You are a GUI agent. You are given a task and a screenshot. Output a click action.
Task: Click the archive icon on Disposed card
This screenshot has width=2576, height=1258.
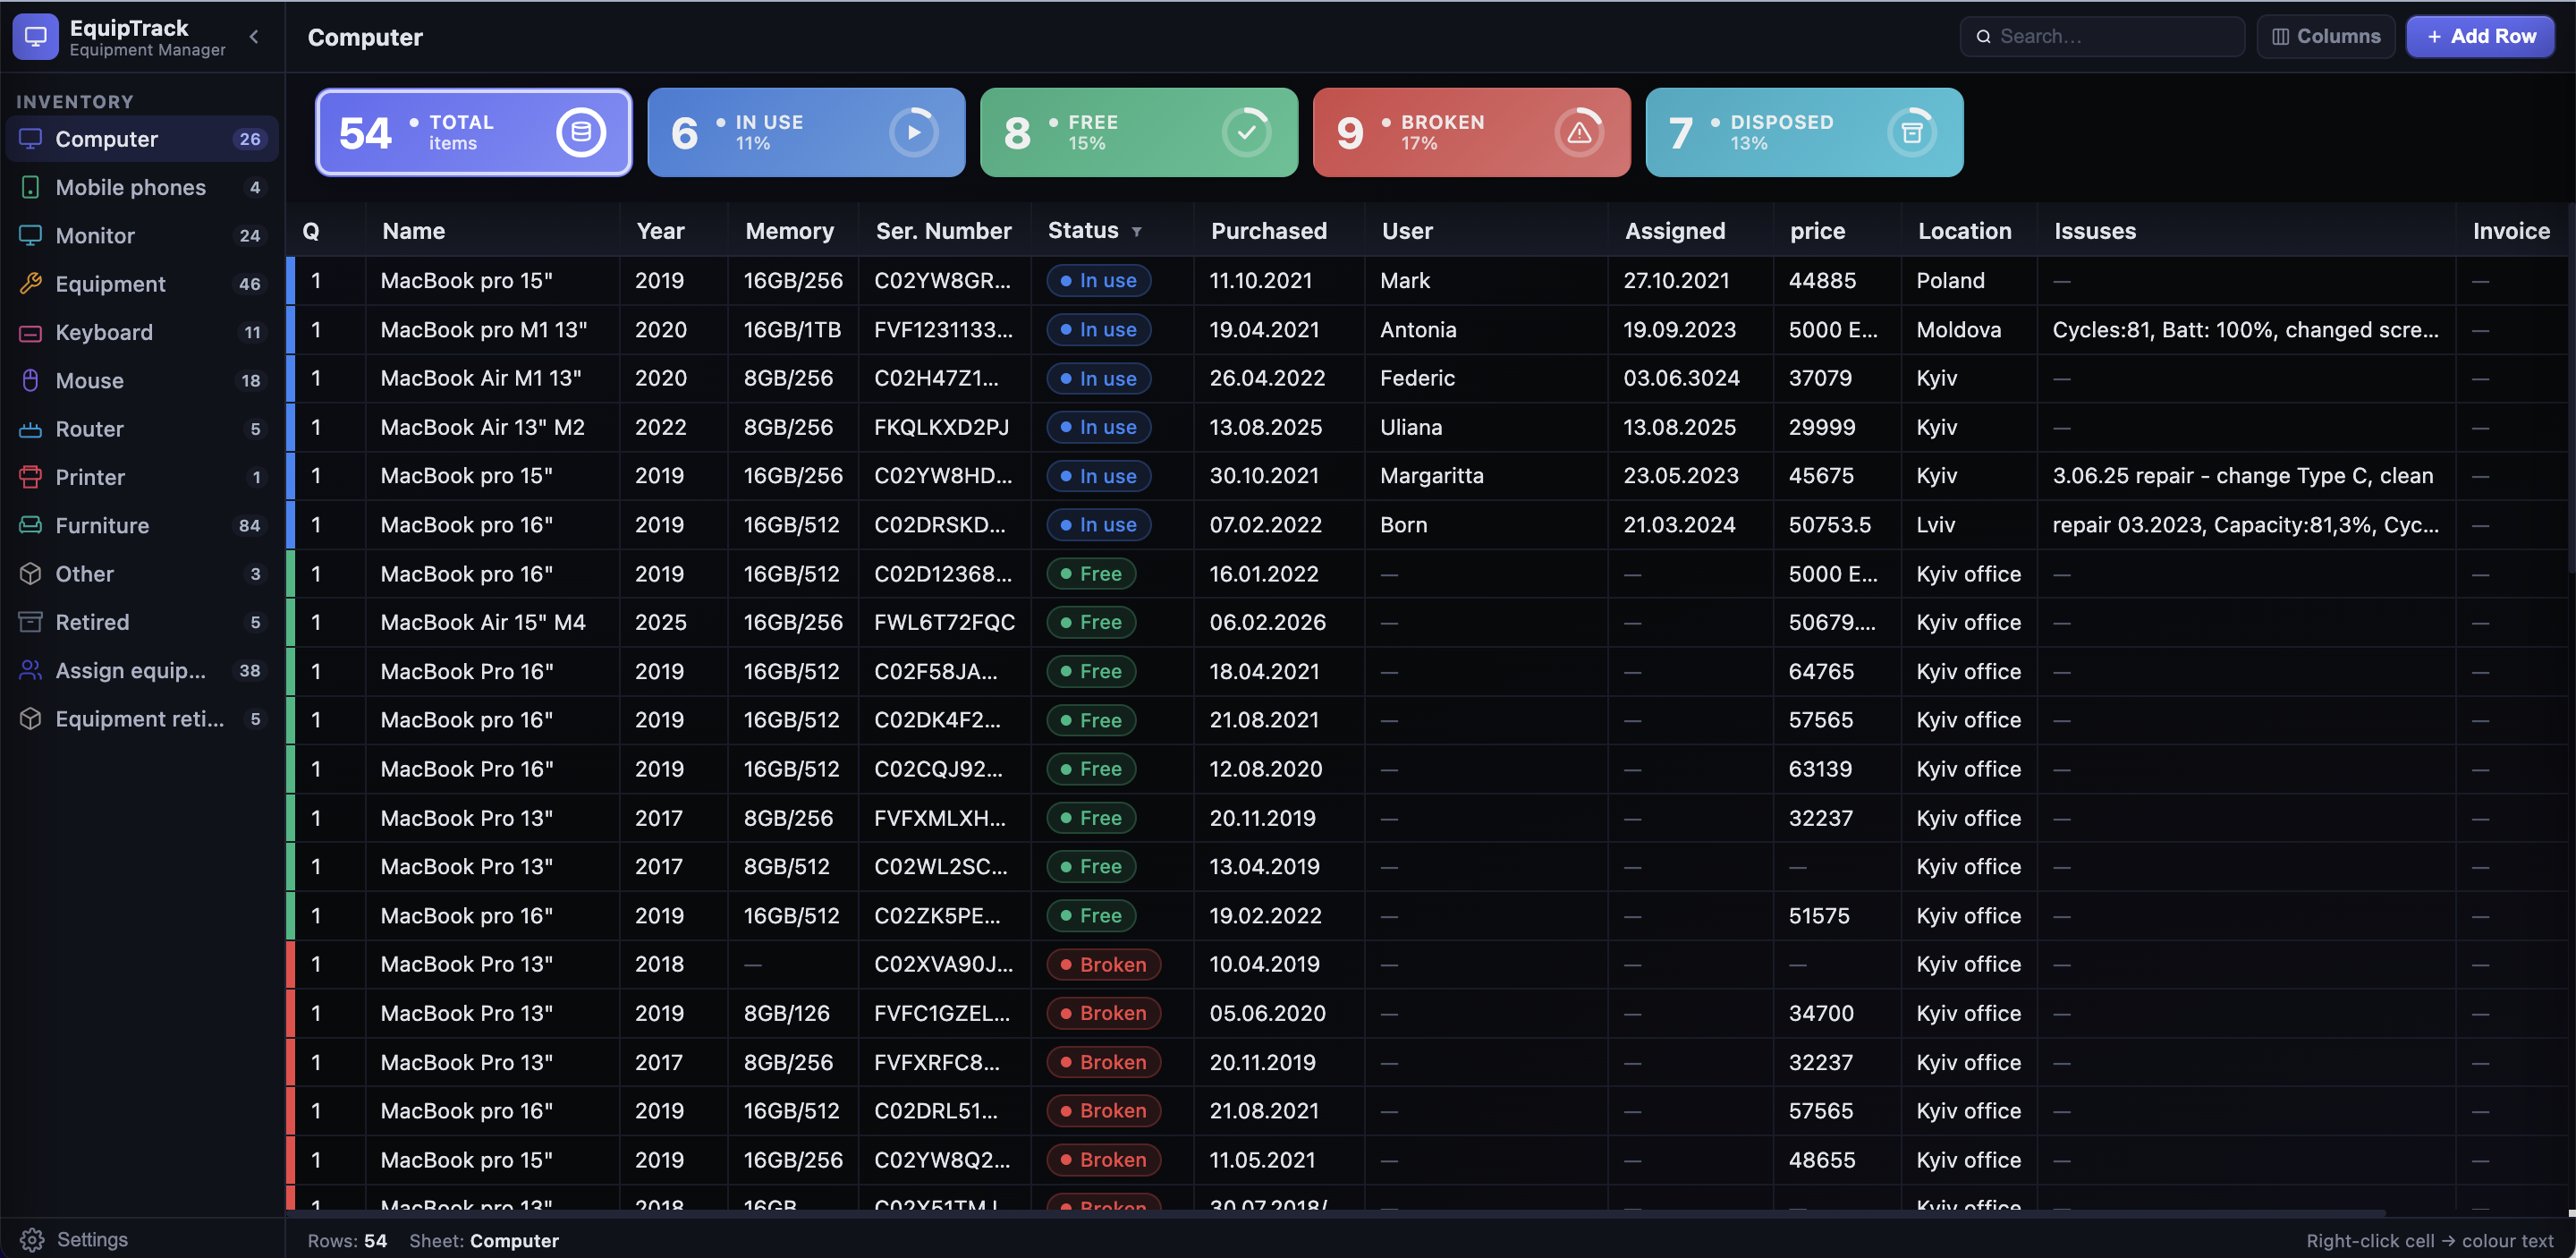[1912, 132]
